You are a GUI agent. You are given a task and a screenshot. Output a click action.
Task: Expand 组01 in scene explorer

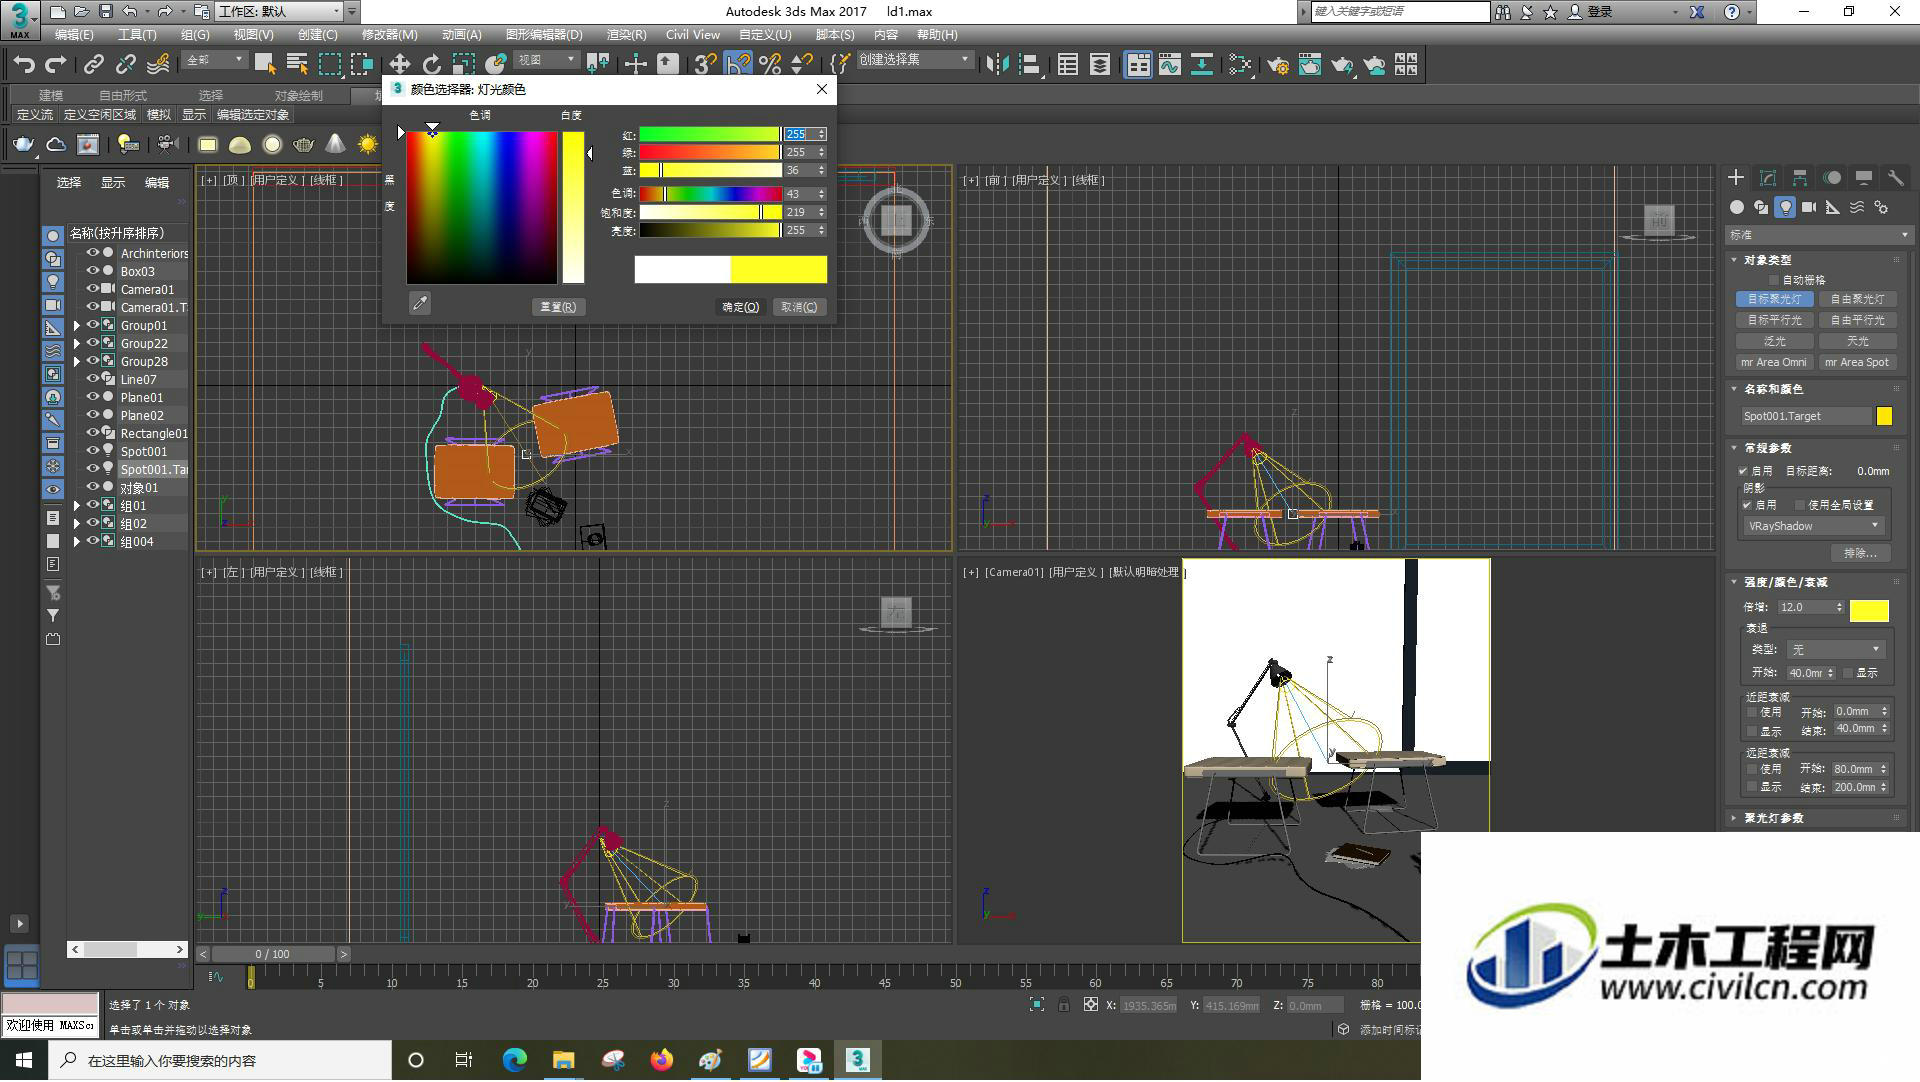coord(77,506)
